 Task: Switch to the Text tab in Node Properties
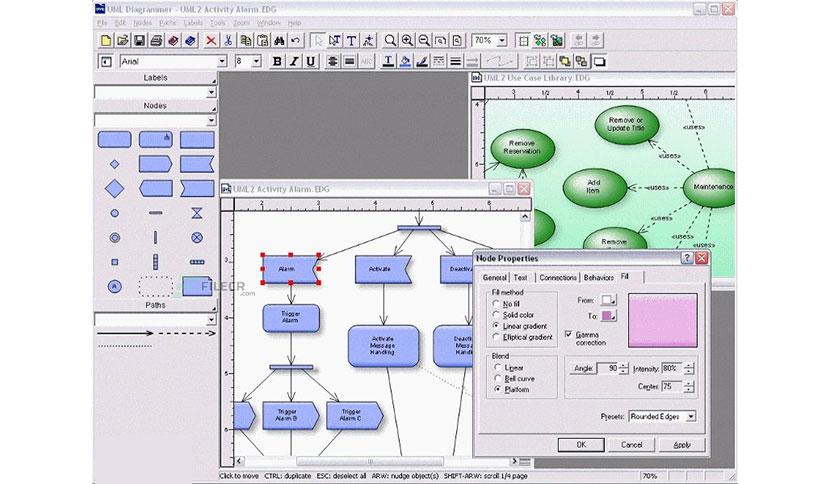[x=520, y=278]
